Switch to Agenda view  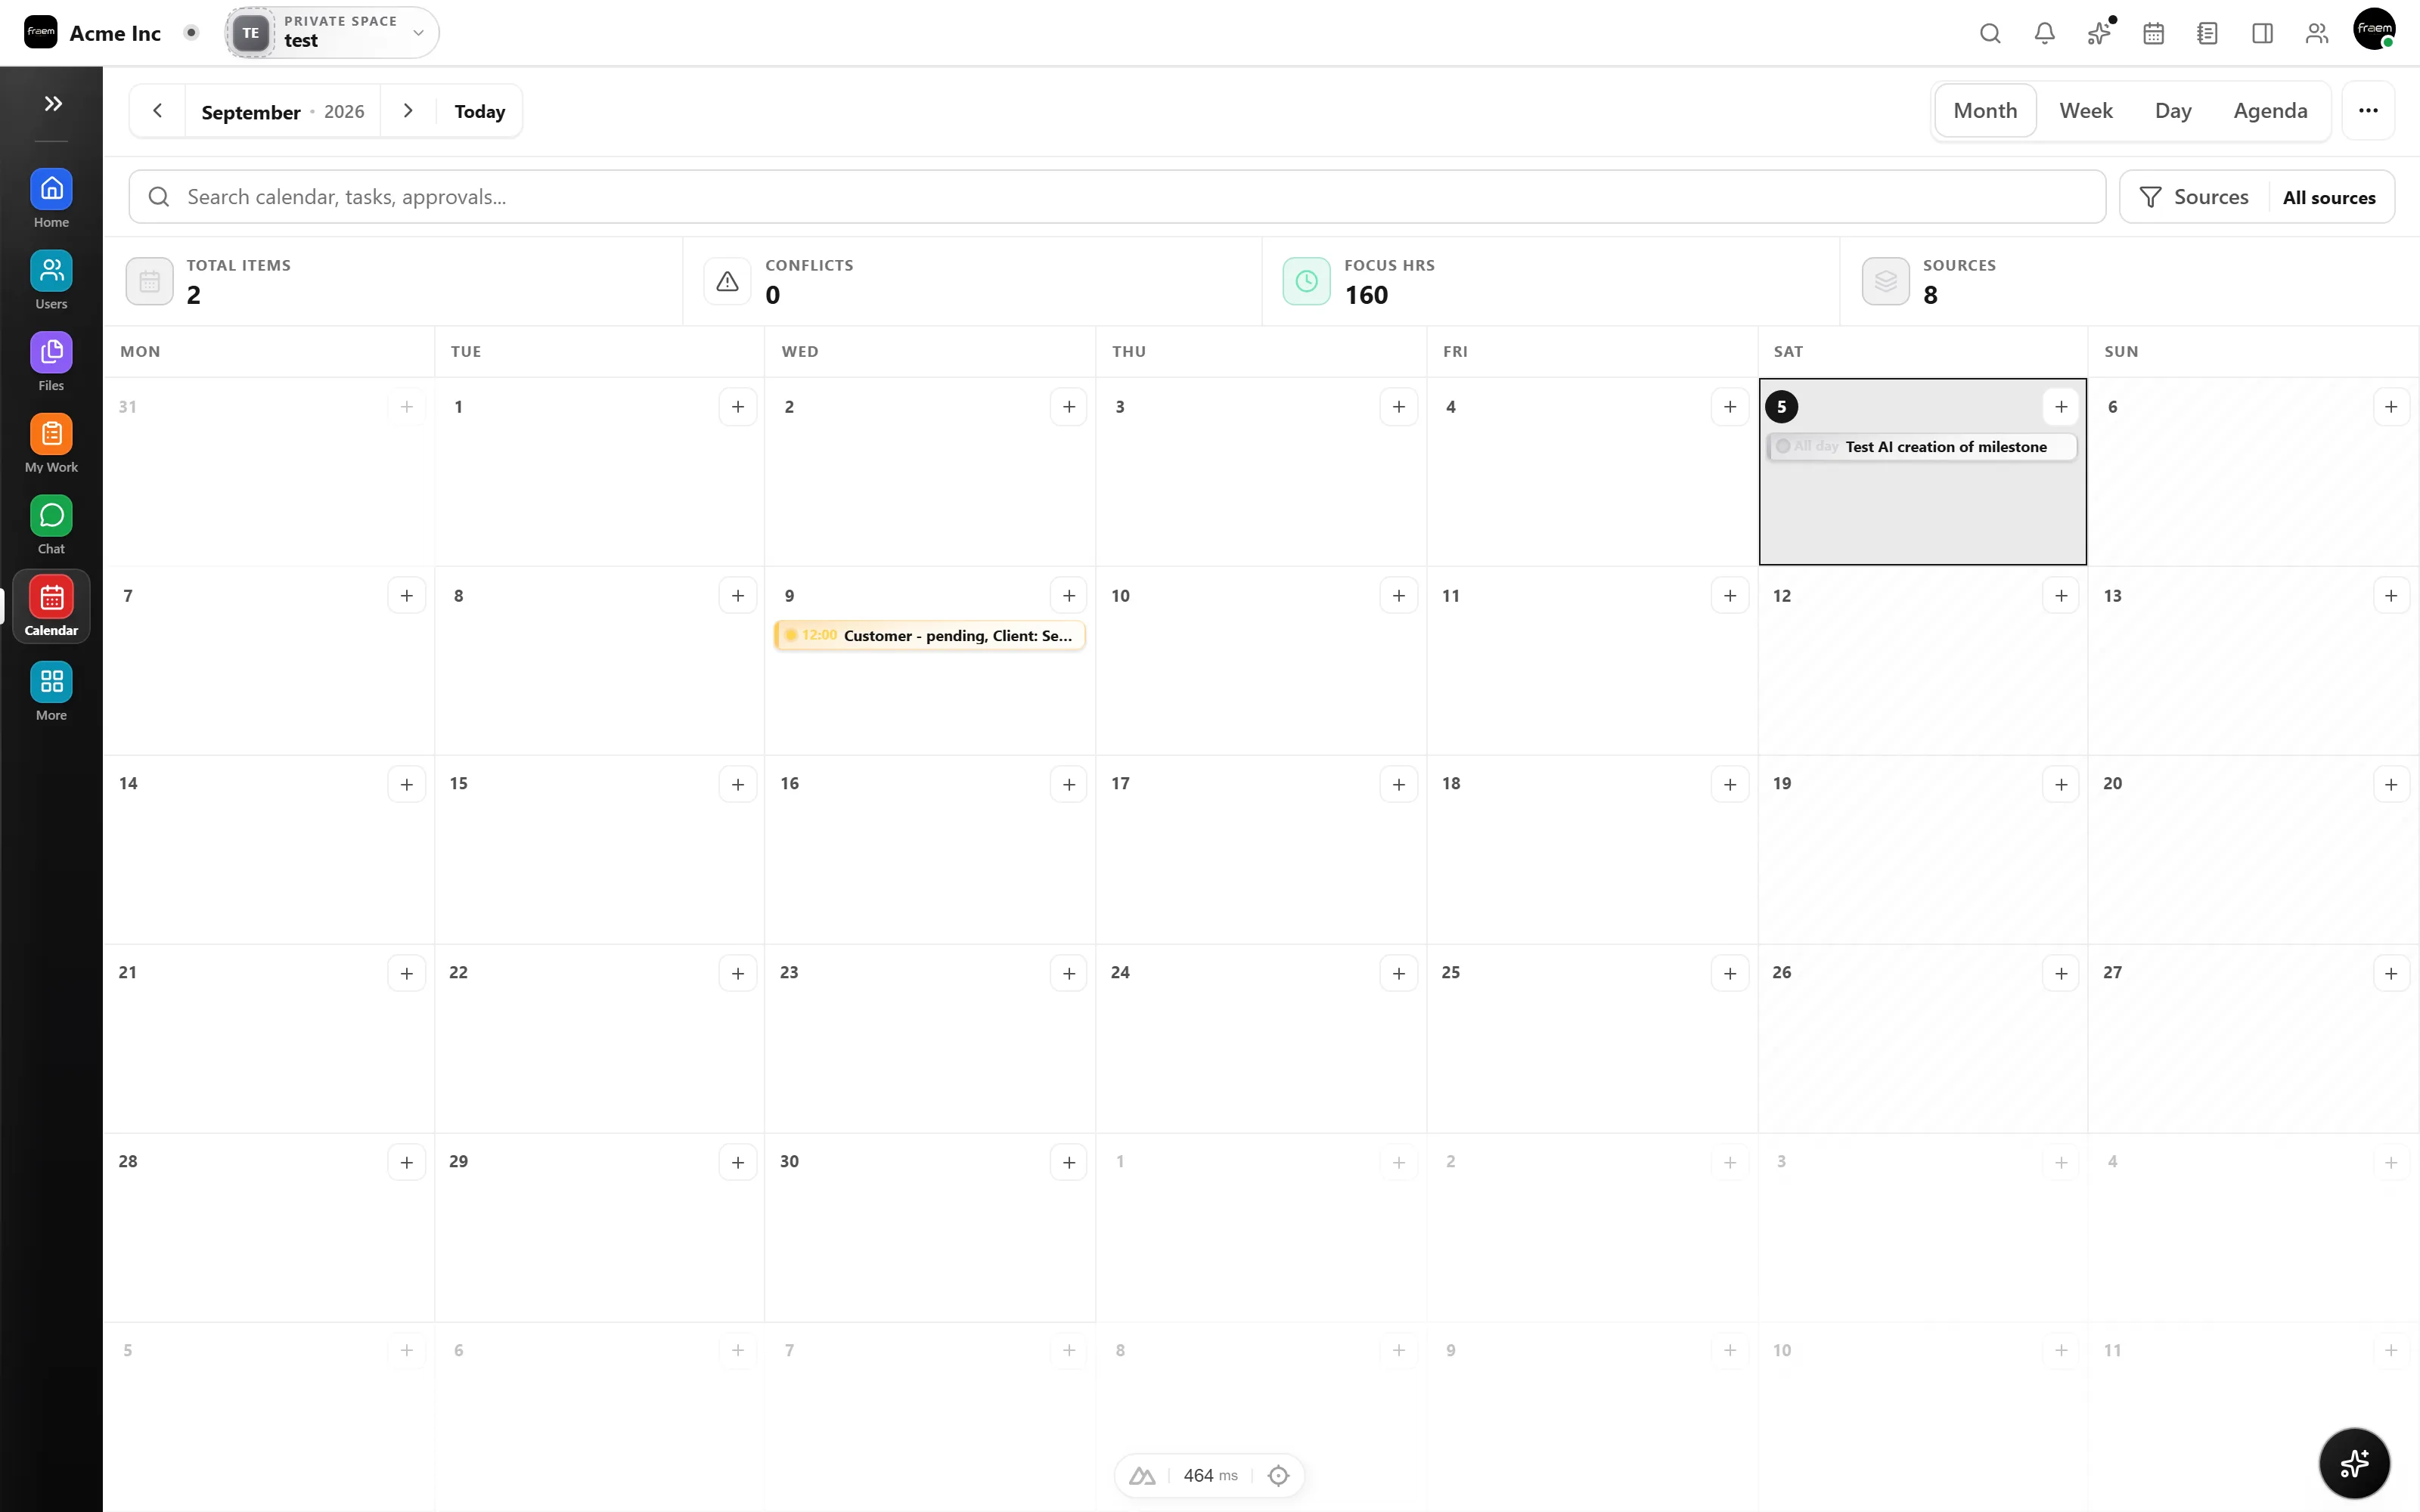click(2270, 111)
